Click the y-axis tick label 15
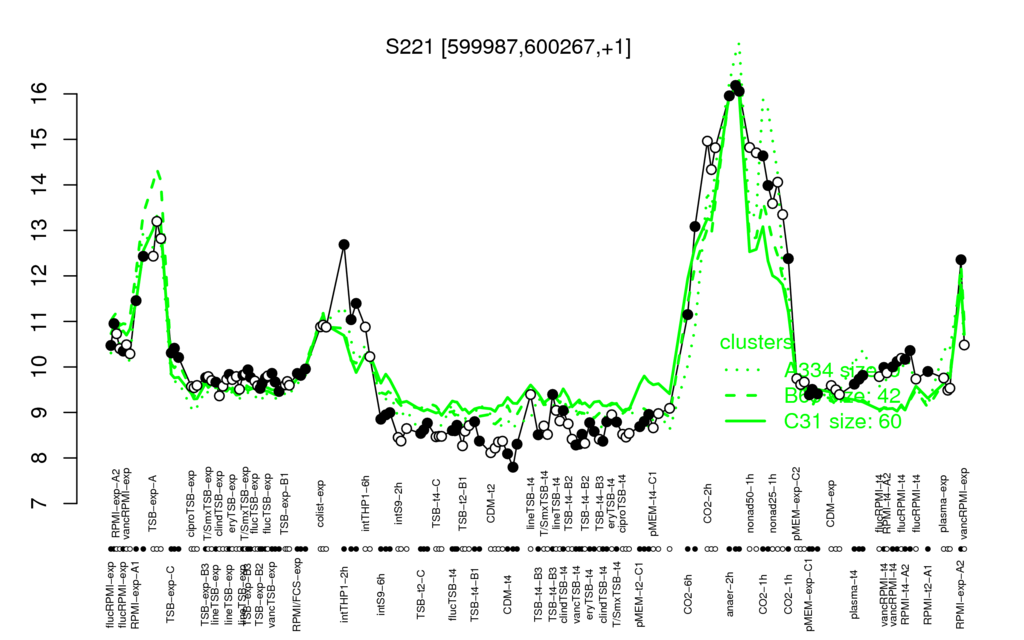This screenshot has width=1024, height=640. click(x=40, y=139)
